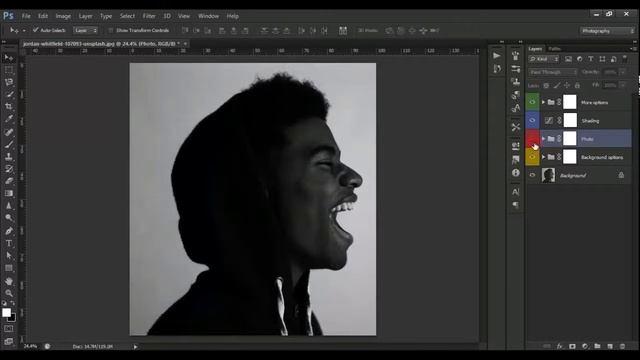Open the Filter menu
This screenshot has width=640, height=360.
point(149,16)
